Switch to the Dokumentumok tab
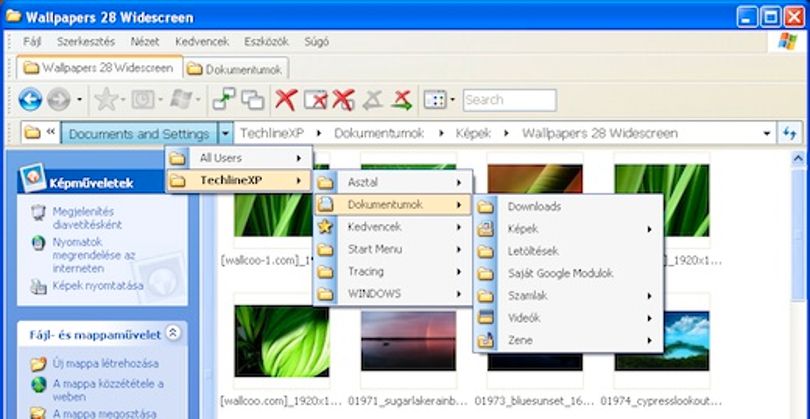The image size is (810, 419). click(x=235, y=69)
